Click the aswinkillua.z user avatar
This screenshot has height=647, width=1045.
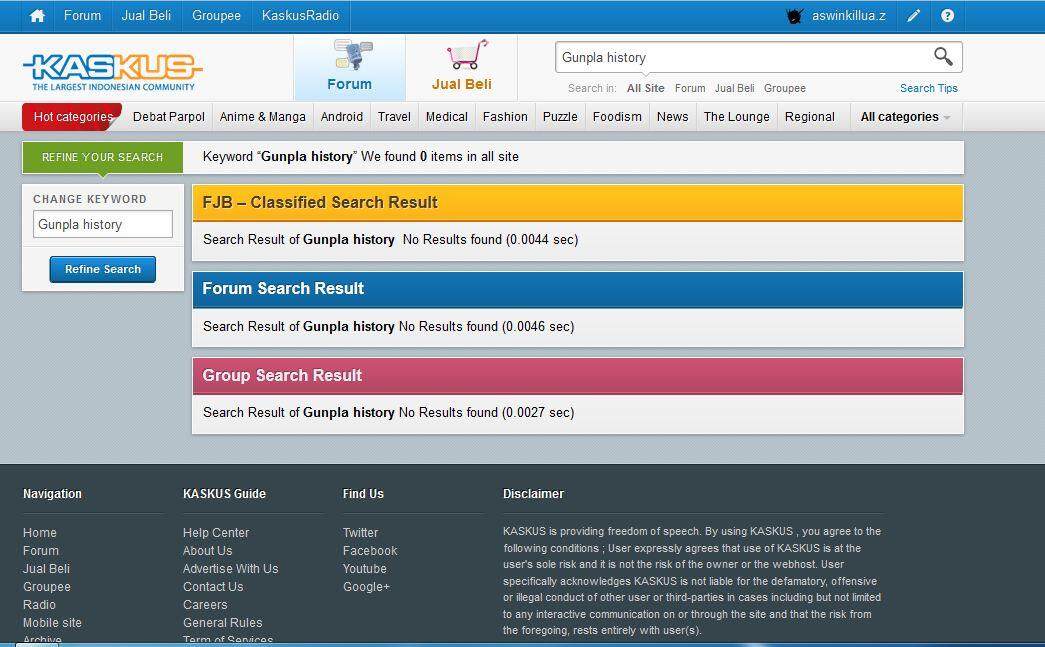[x=794, y=15]
